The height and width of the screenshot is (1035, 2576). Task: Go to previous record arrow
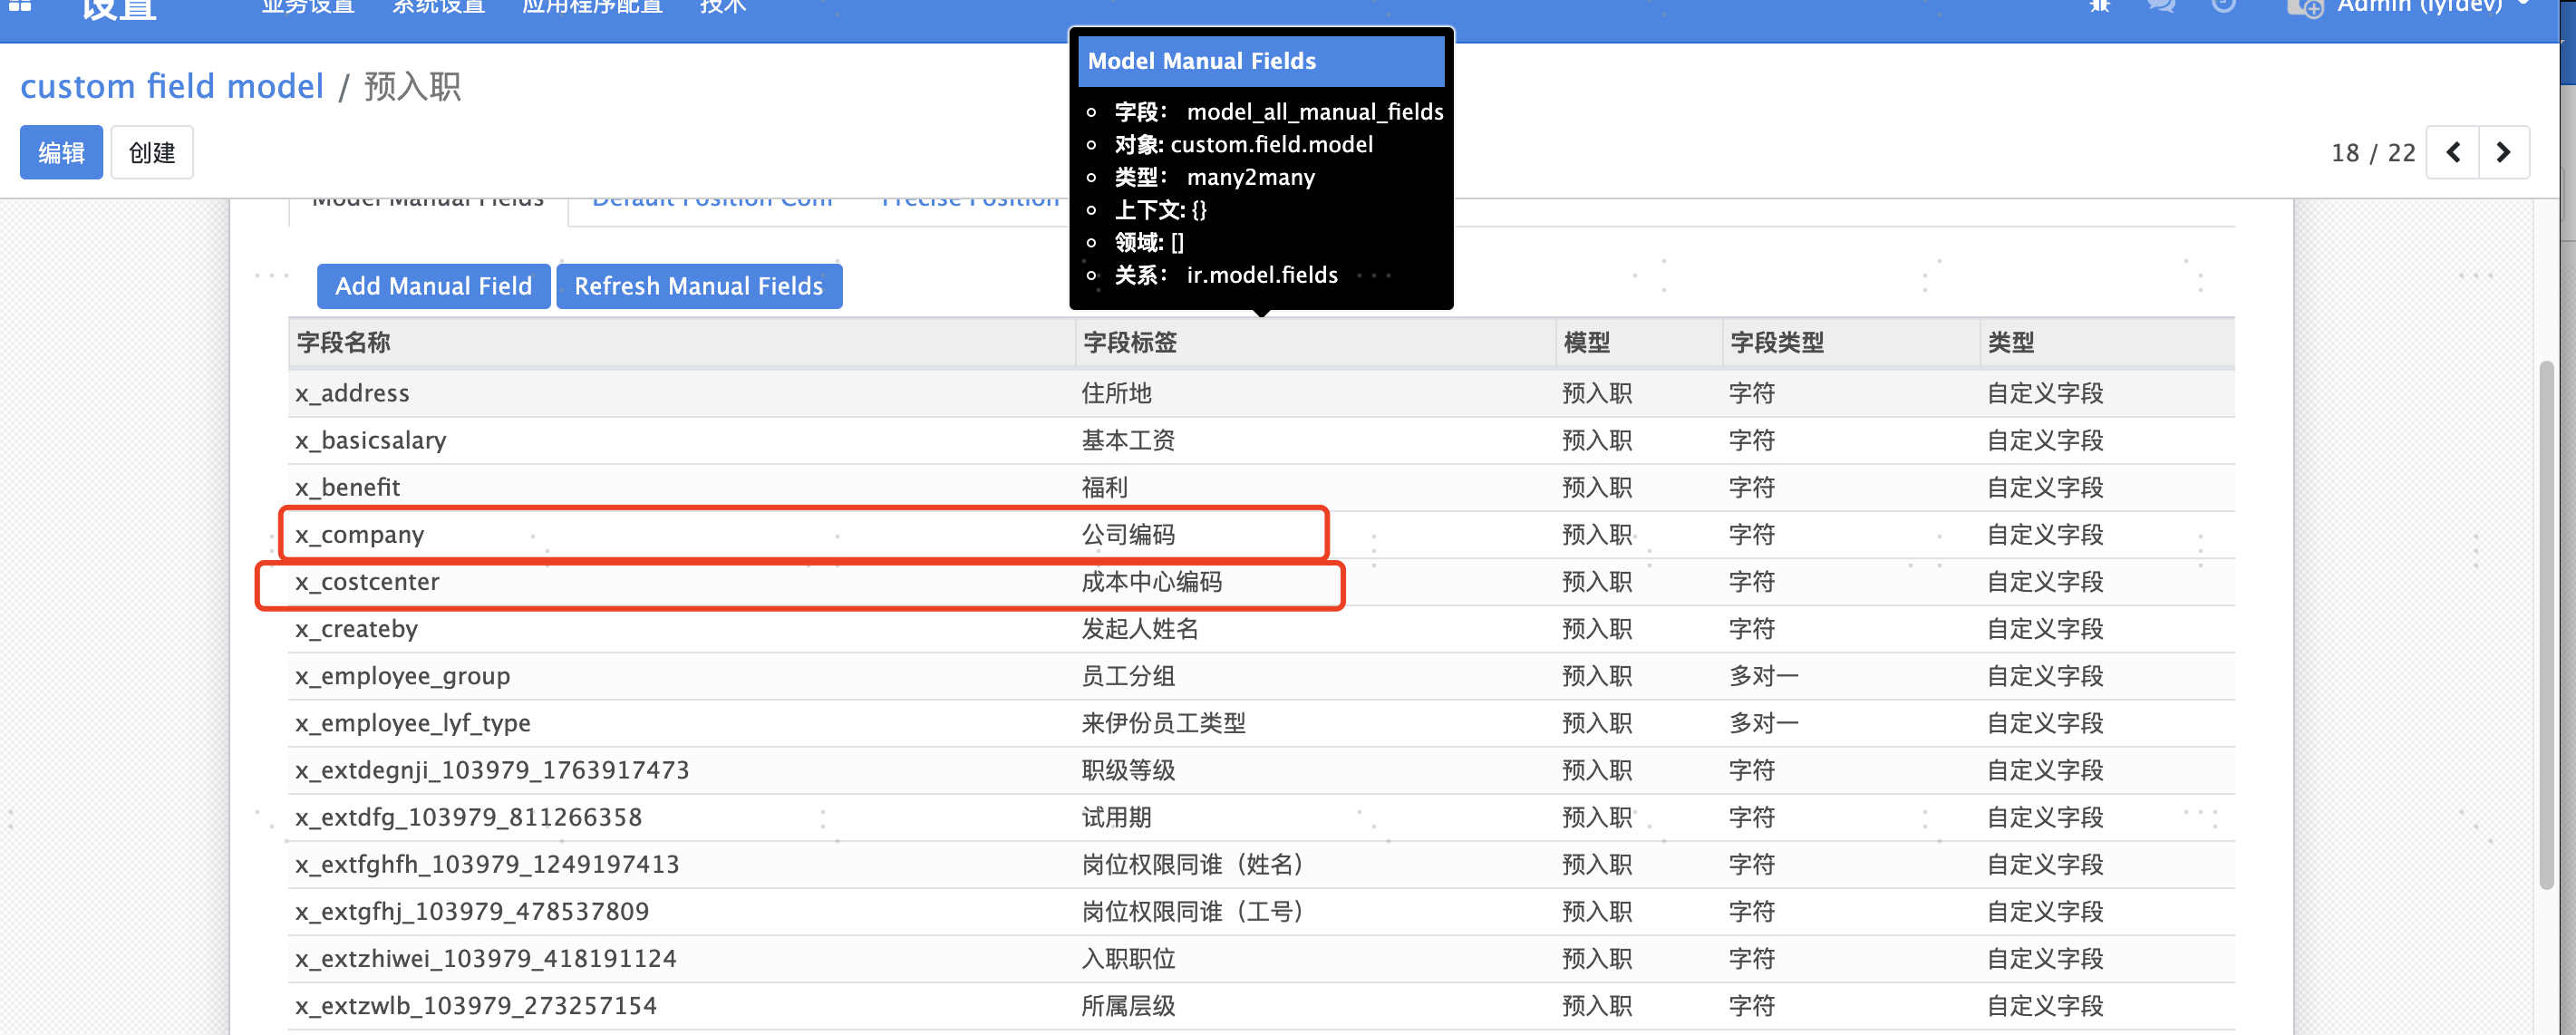point(2453,152)
